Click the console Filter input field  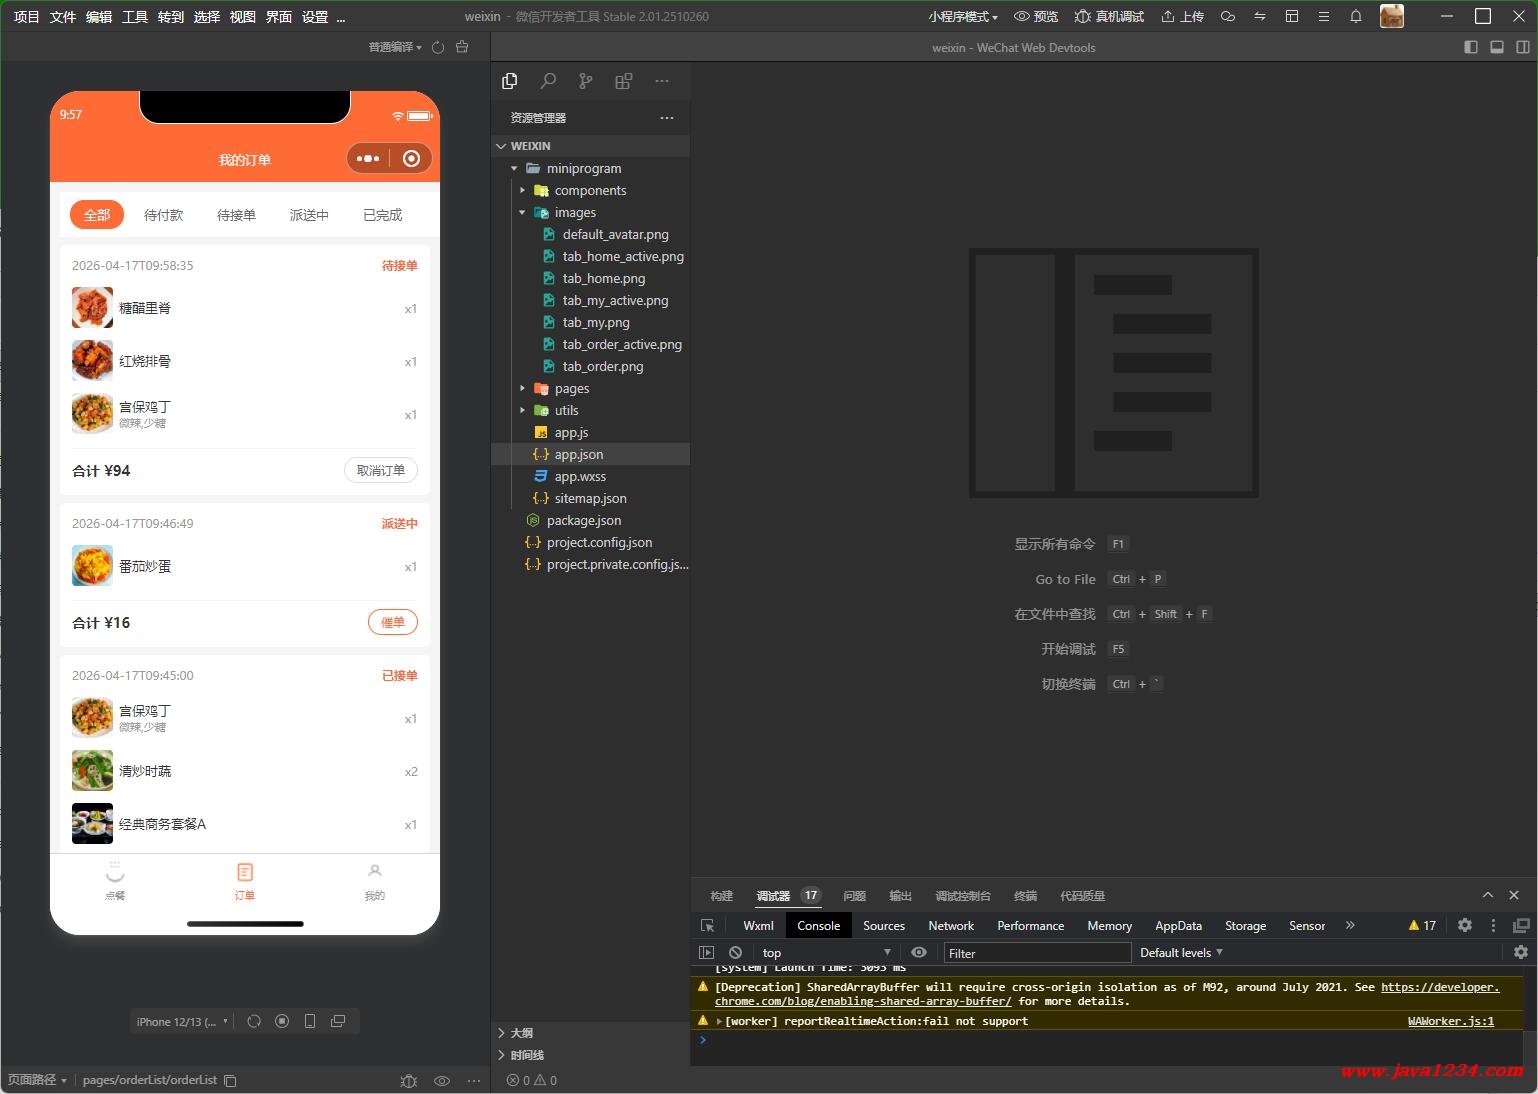click(1036, 953)
